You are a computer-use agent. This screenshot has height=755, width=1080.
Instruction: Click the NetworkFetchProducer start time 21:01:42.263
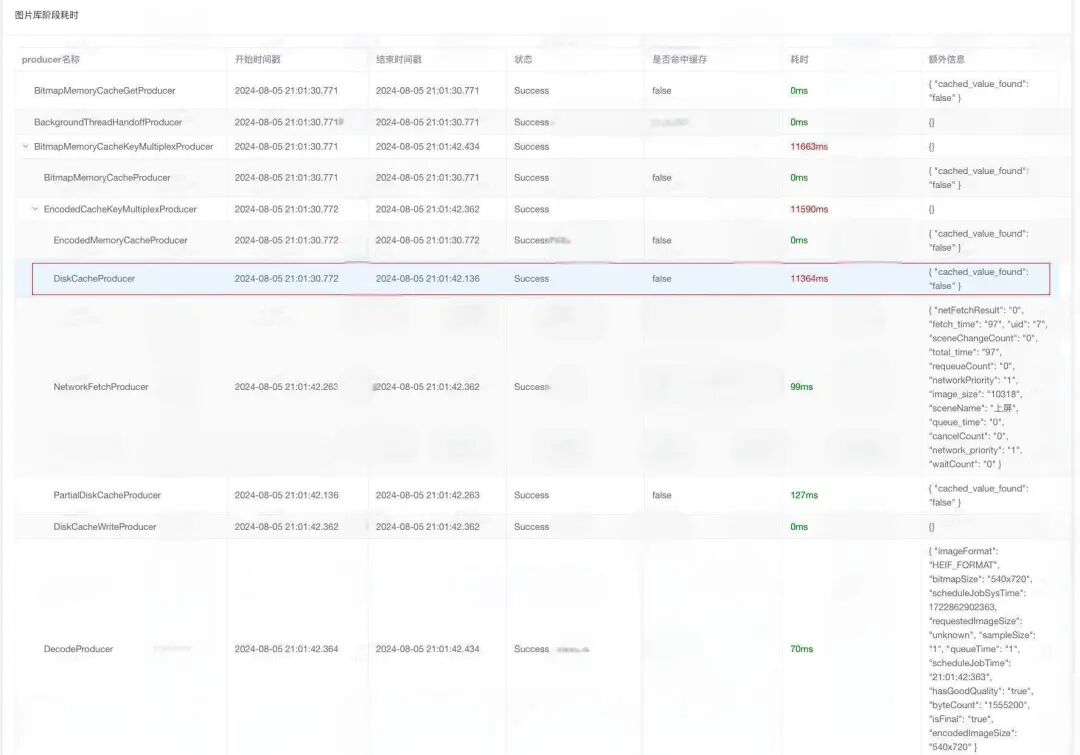pyautogui.click(x=287, y=386)
